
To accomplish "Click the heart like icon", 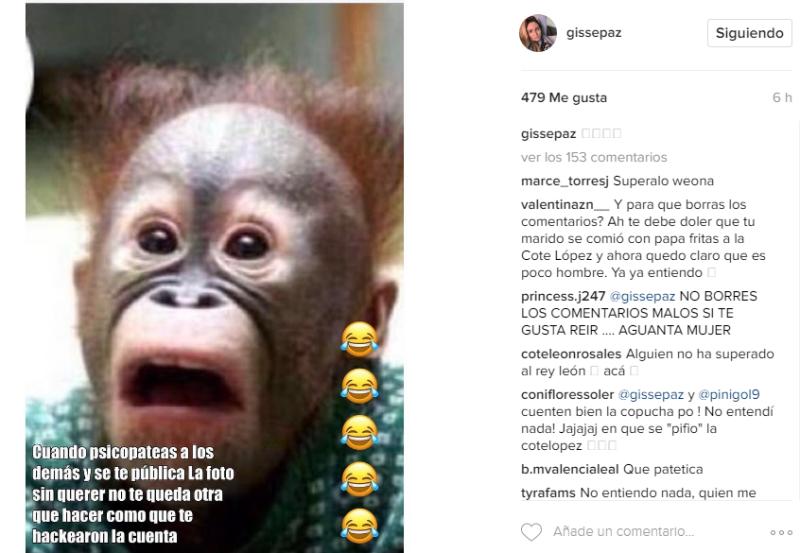I will tap(531, 532).
